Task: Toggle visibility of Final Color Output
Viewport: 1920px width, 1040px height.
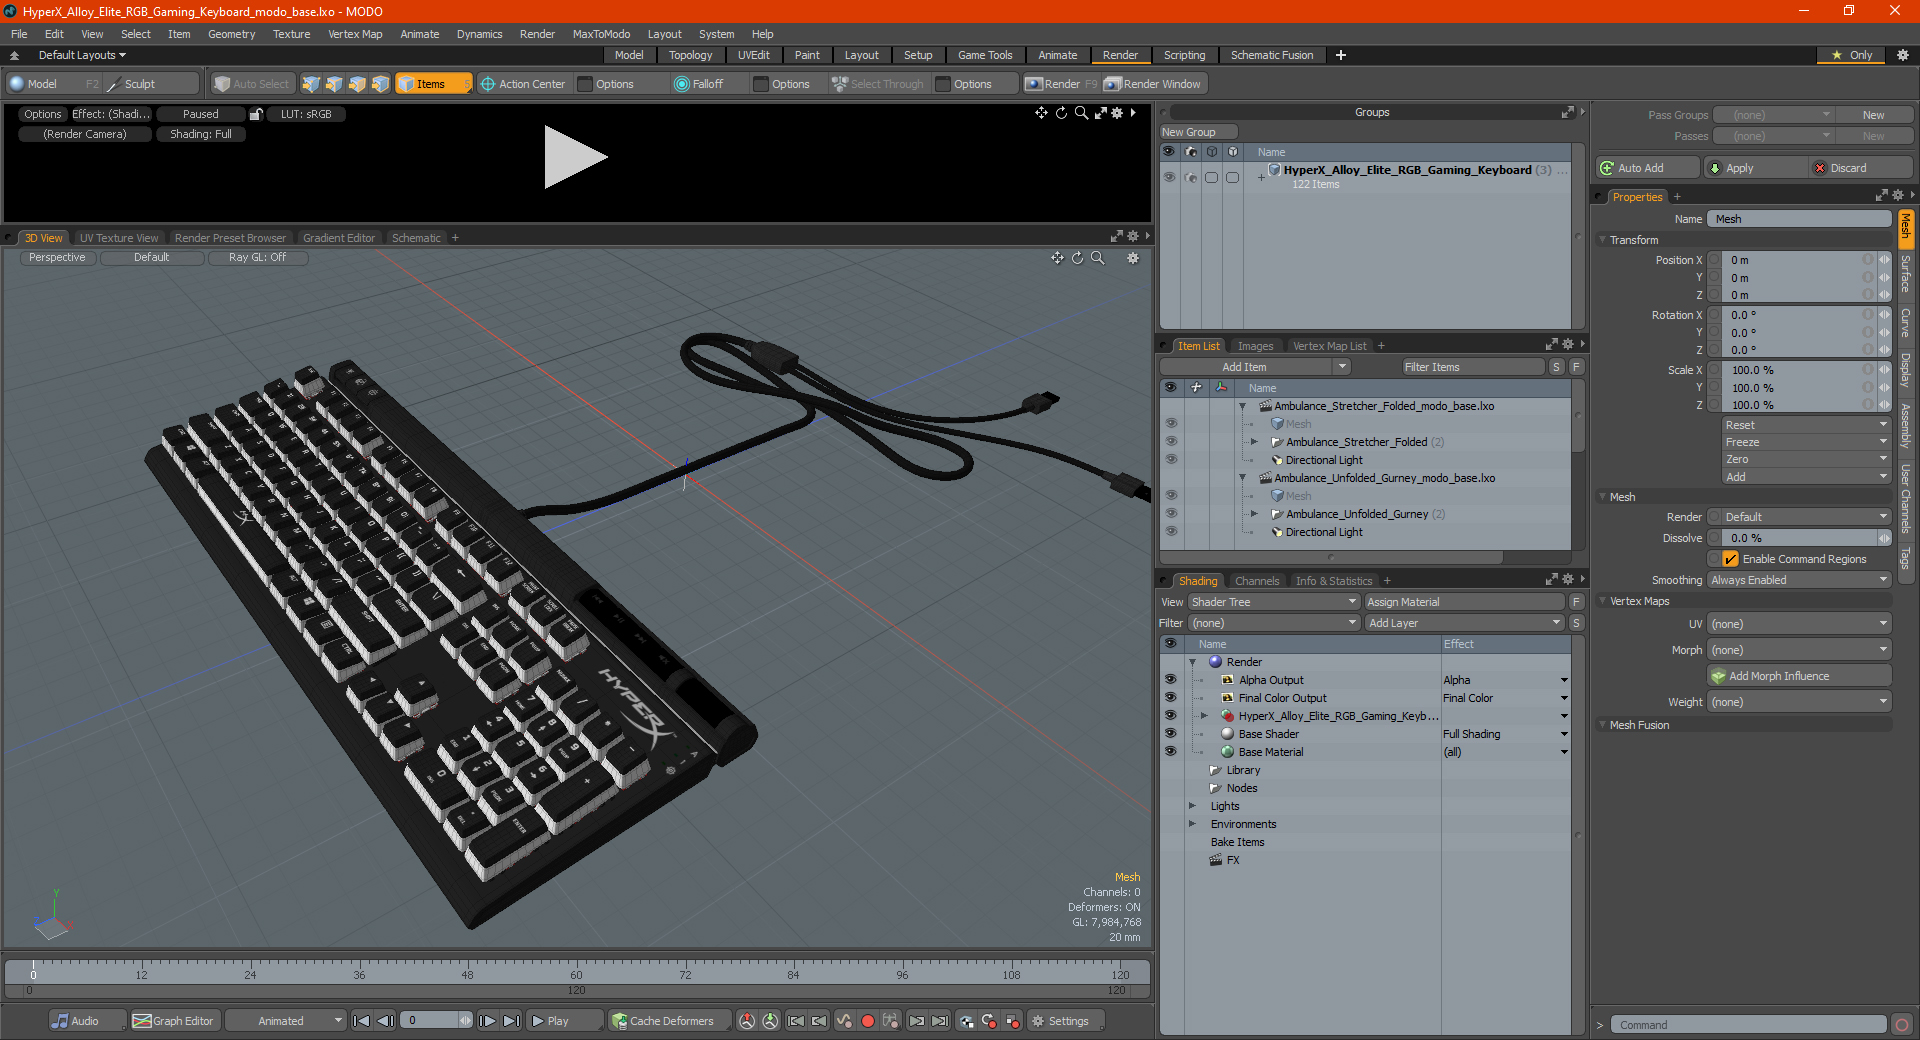Action: point(1170,698)
